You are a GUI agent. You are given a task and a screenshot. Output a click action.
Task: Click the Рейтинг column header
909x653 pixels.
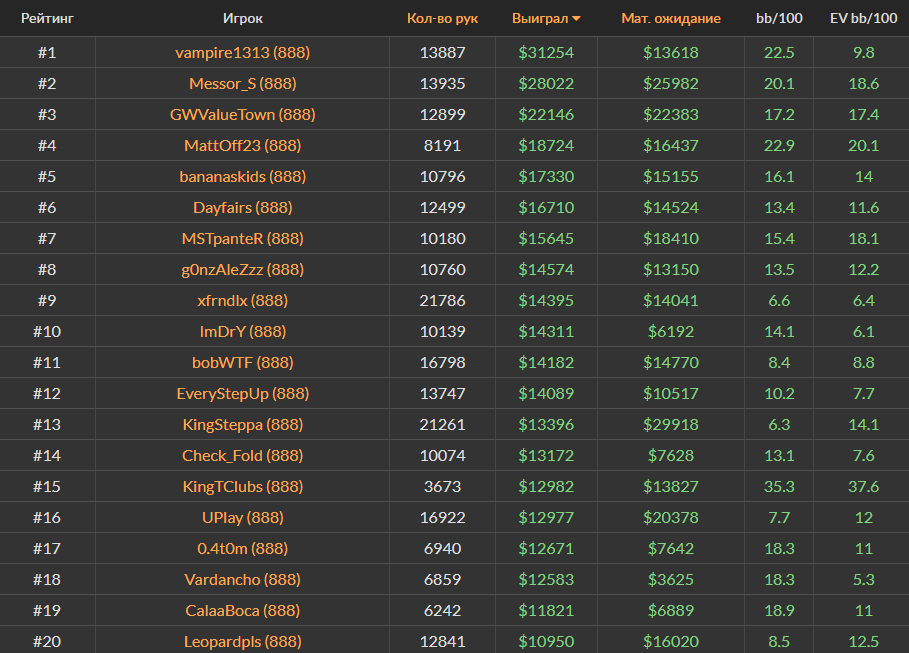(x=47, y=18)
